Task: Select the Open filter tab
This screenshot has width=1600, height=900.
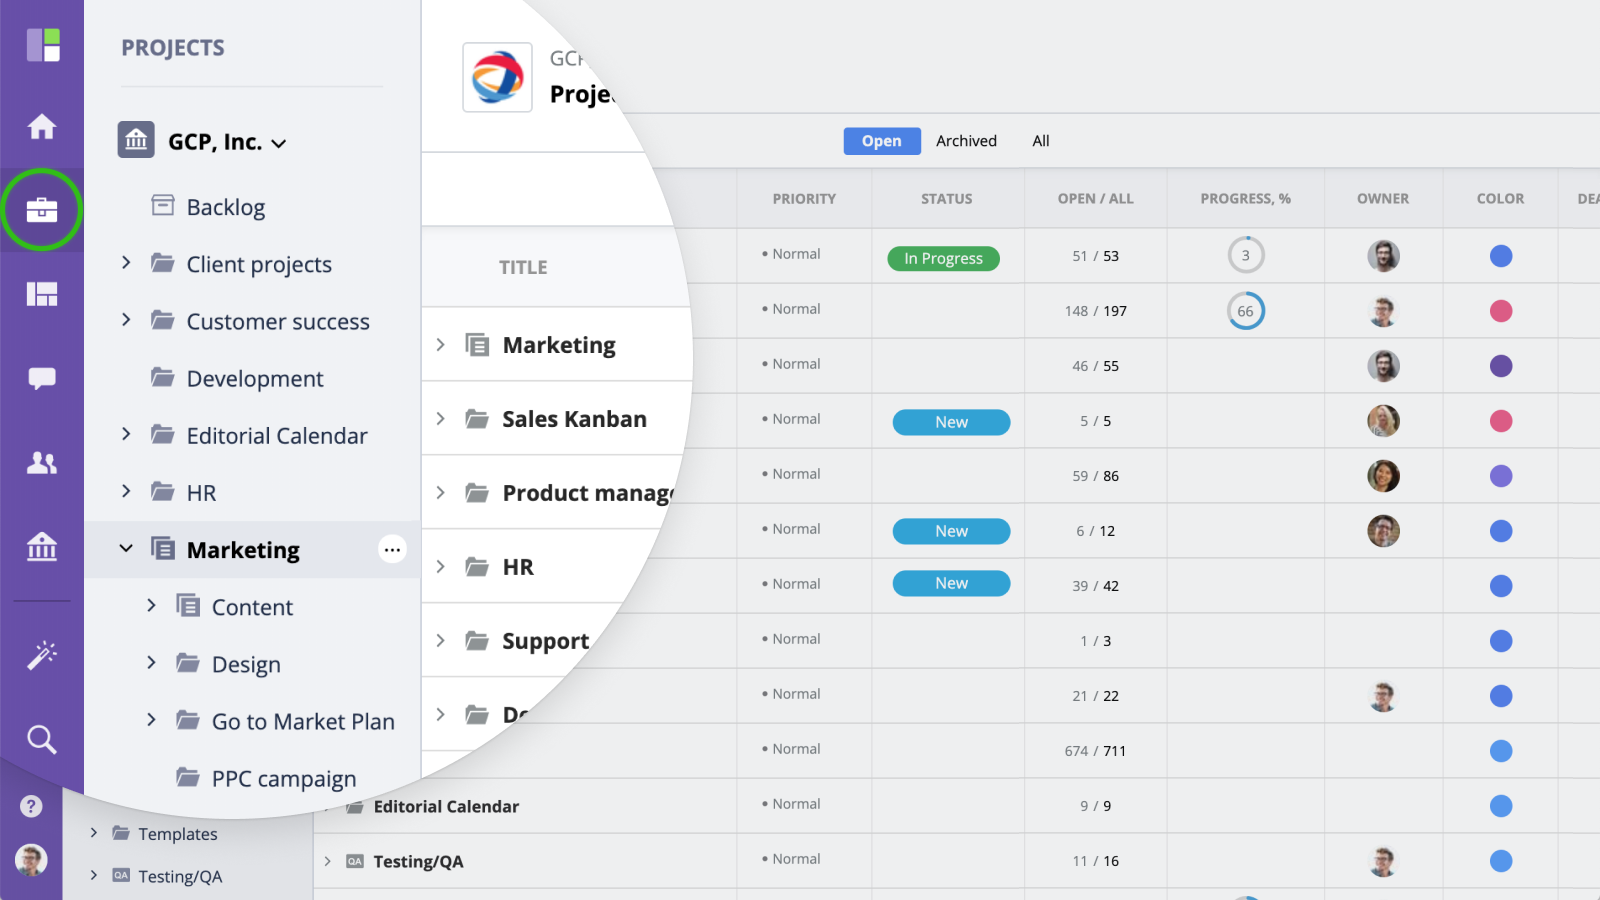Action: [881, 141]
